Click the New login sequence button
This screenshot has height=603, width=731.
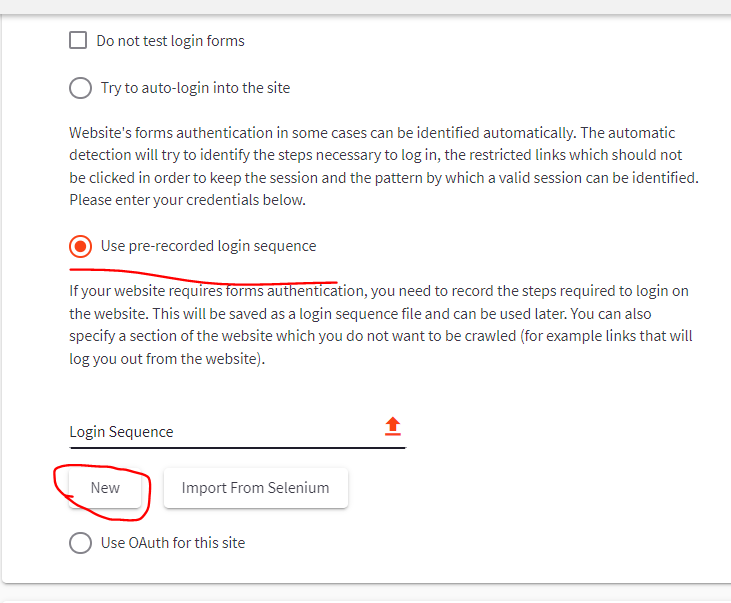[x=105, y=488]
